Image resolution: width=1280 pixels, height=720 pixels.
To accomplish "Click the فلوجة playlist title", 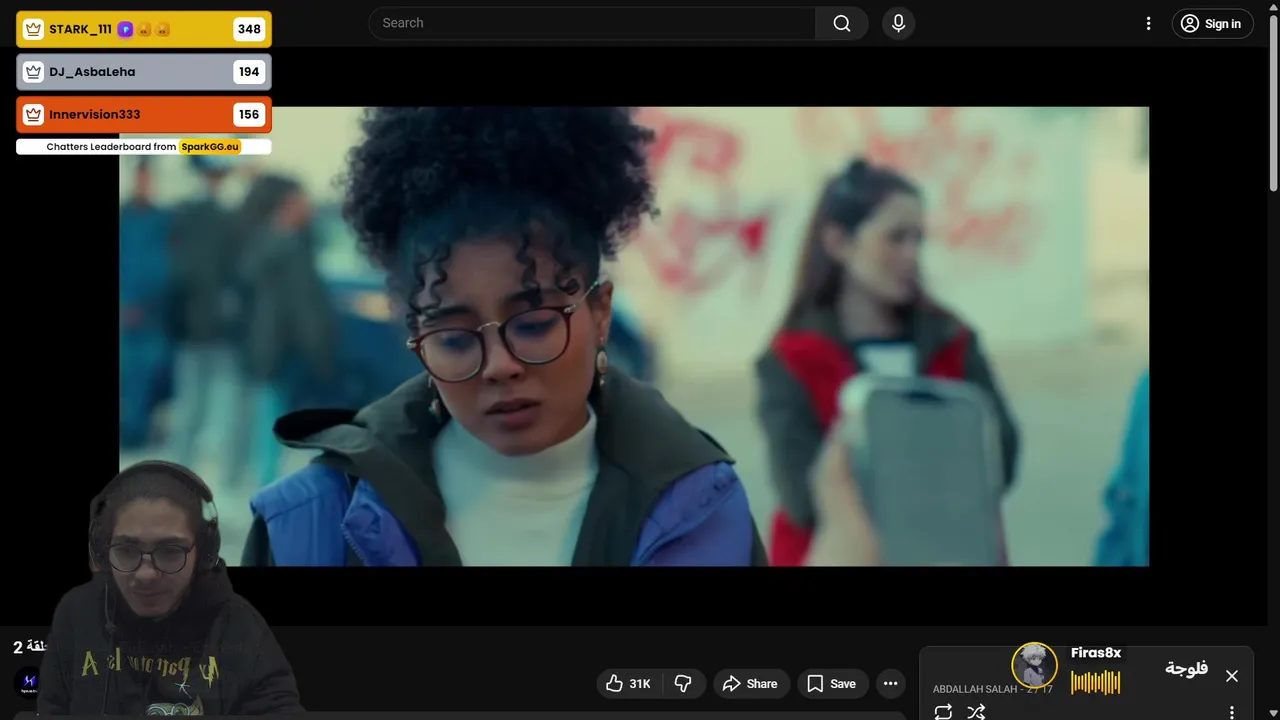I will tap(1186, 668).
